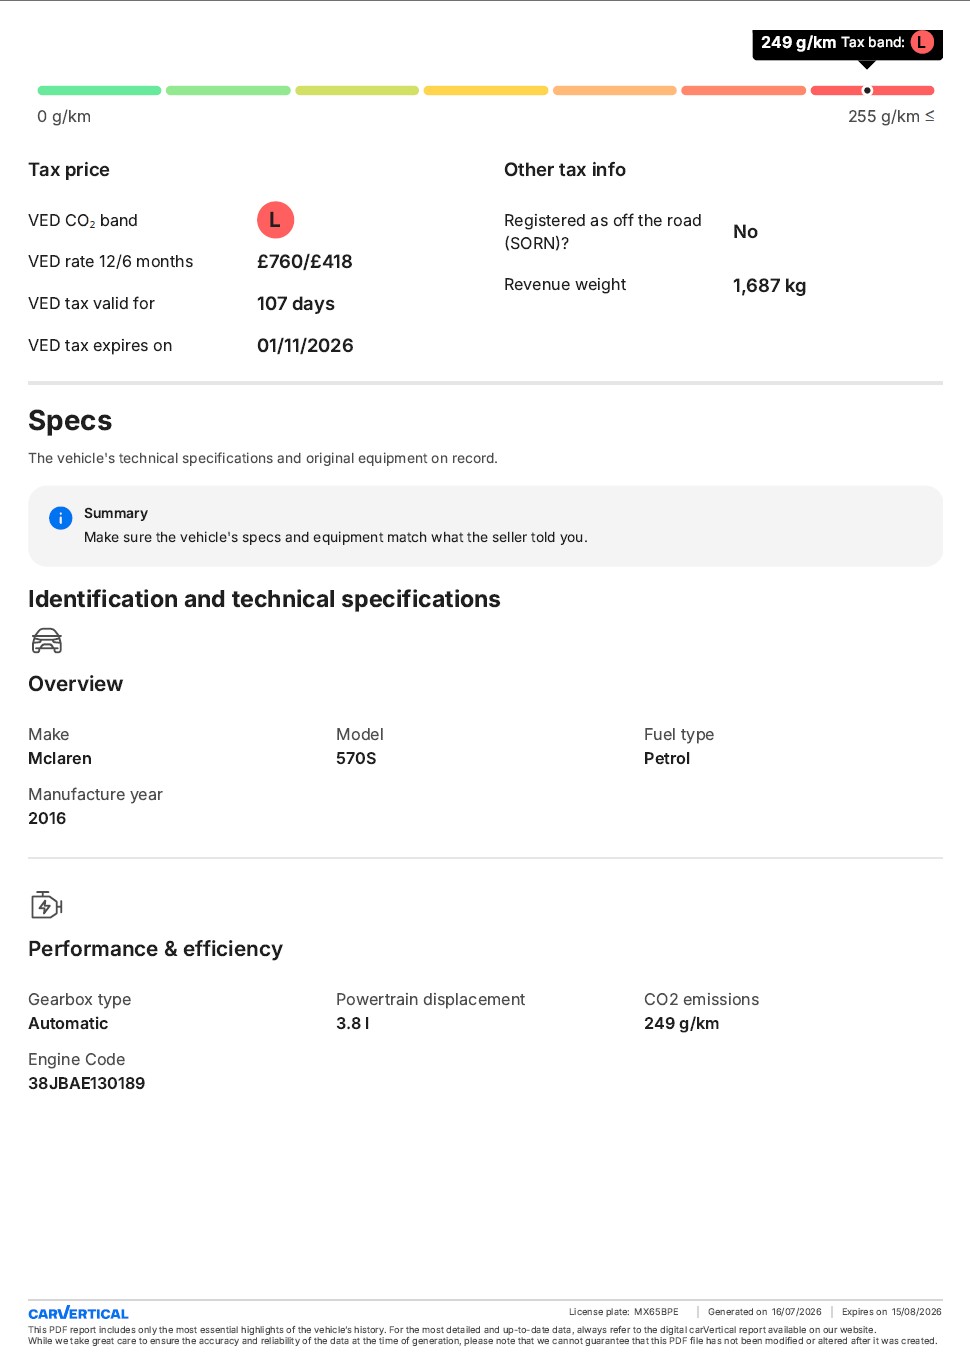Image resolution: width=970 pixels, height=1360 pixels.
Task: Click the Model 570S value
Action: tap(356, 758)
